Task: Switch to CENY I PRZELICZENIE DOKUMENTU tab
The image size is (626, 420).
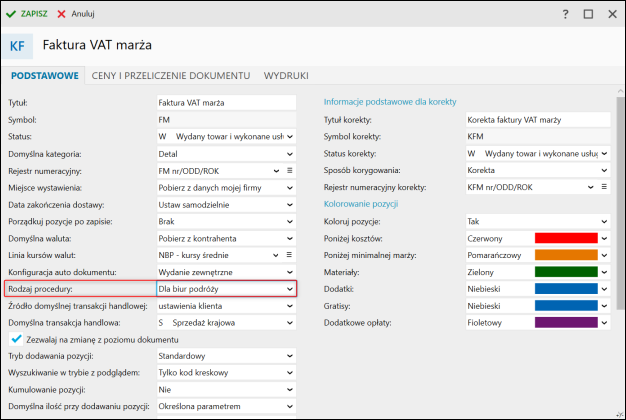Action: point(170,75)
